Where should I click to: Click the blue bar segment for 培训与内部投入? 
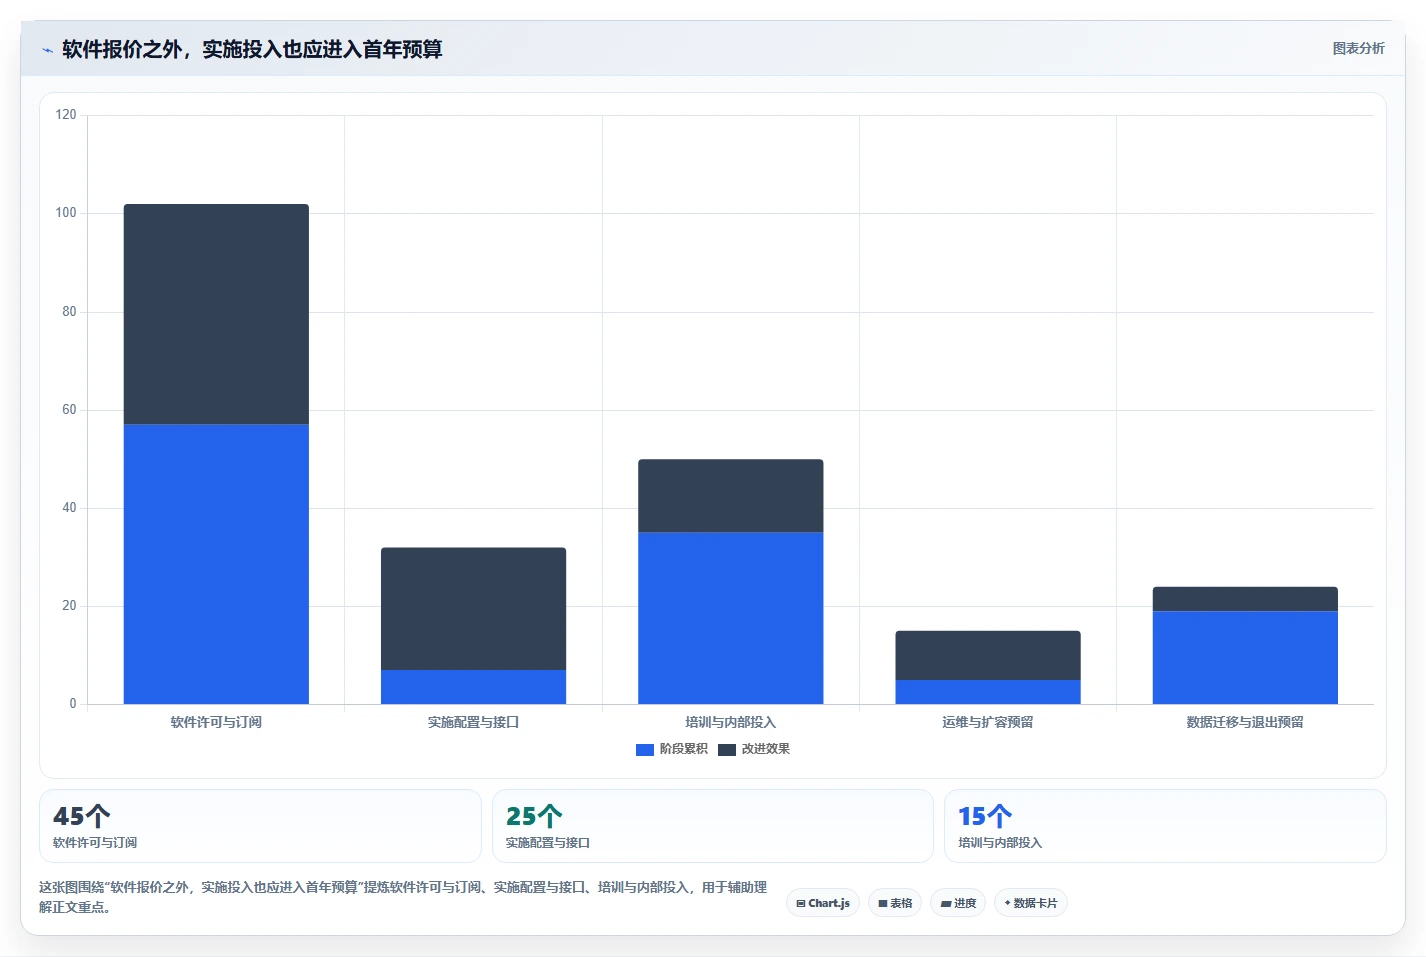(731, 618)
